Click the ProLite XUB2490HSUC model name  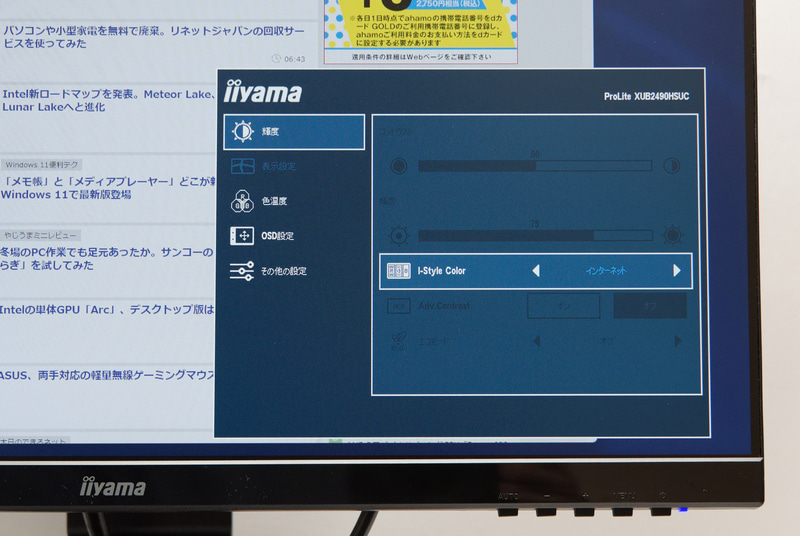coord(646,96)
